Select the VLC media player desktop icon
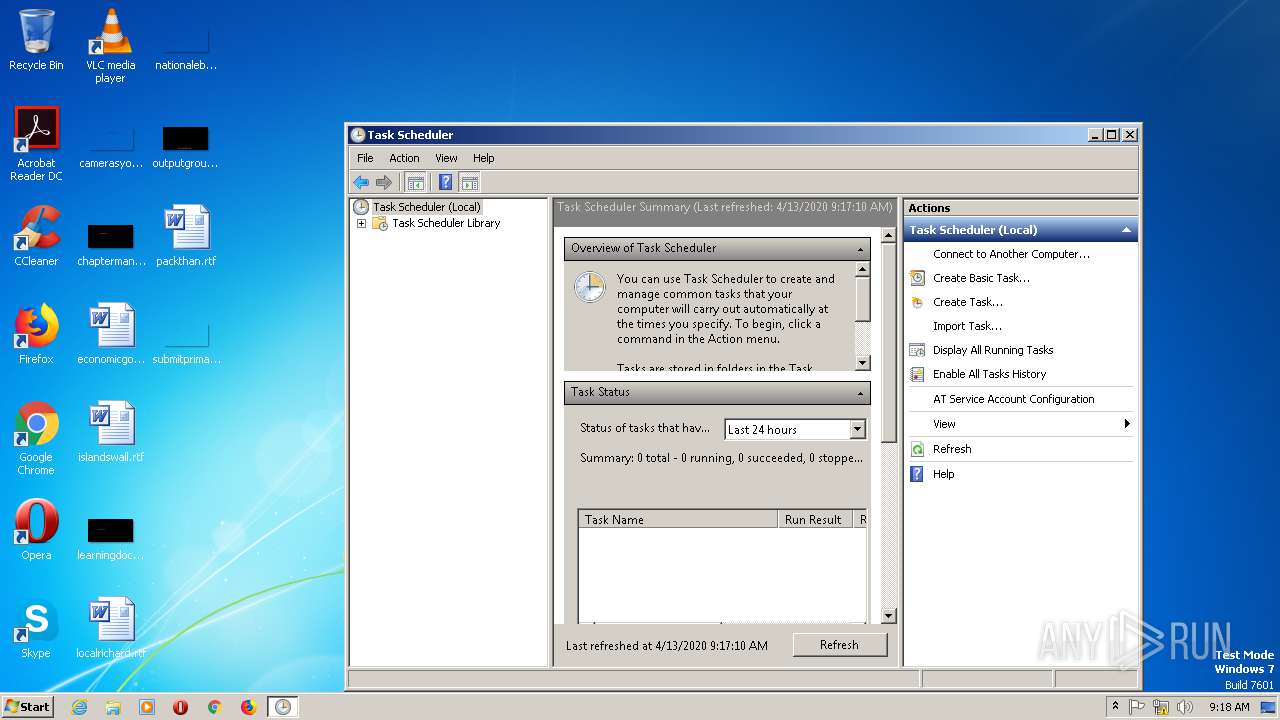This screenshot has height=720, width=1280. (x=110, y=46)
